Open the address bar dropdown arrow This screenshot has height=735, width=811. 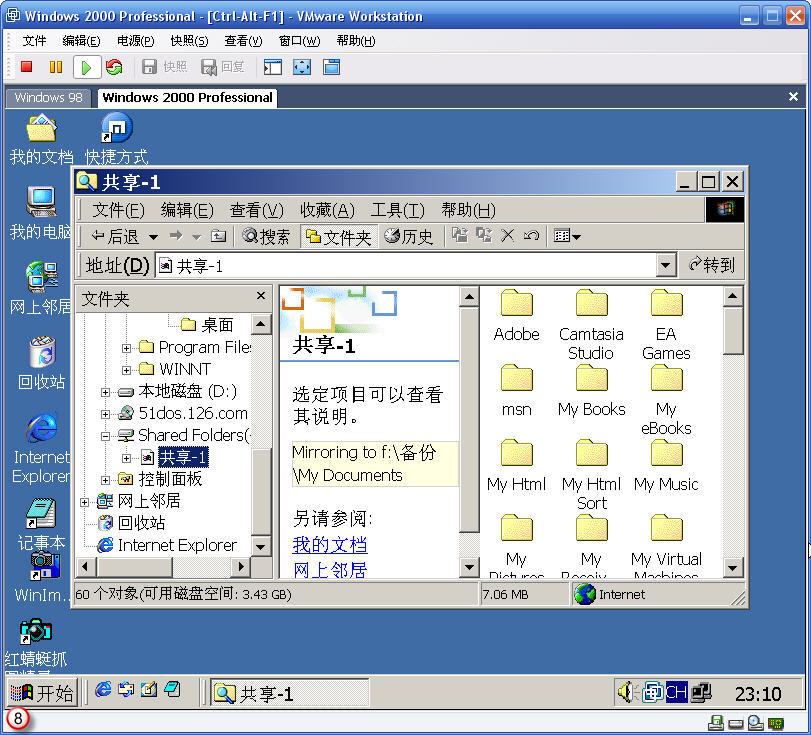[666, 266]
